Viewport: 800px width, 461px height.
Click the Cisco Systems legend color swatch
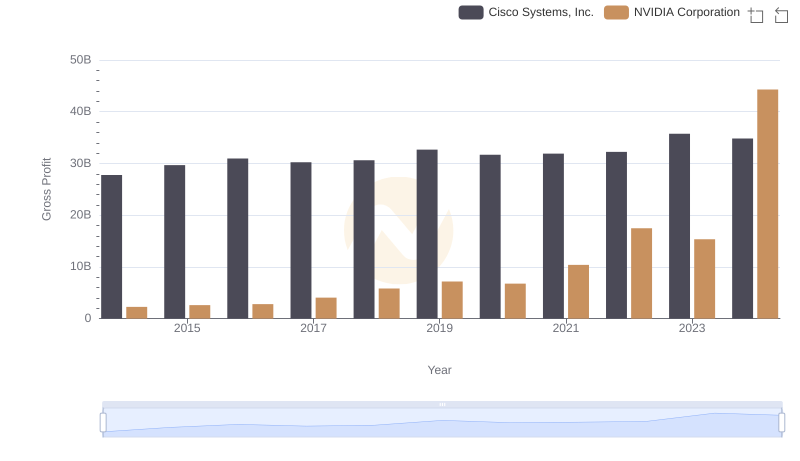(x=471, y=12)
